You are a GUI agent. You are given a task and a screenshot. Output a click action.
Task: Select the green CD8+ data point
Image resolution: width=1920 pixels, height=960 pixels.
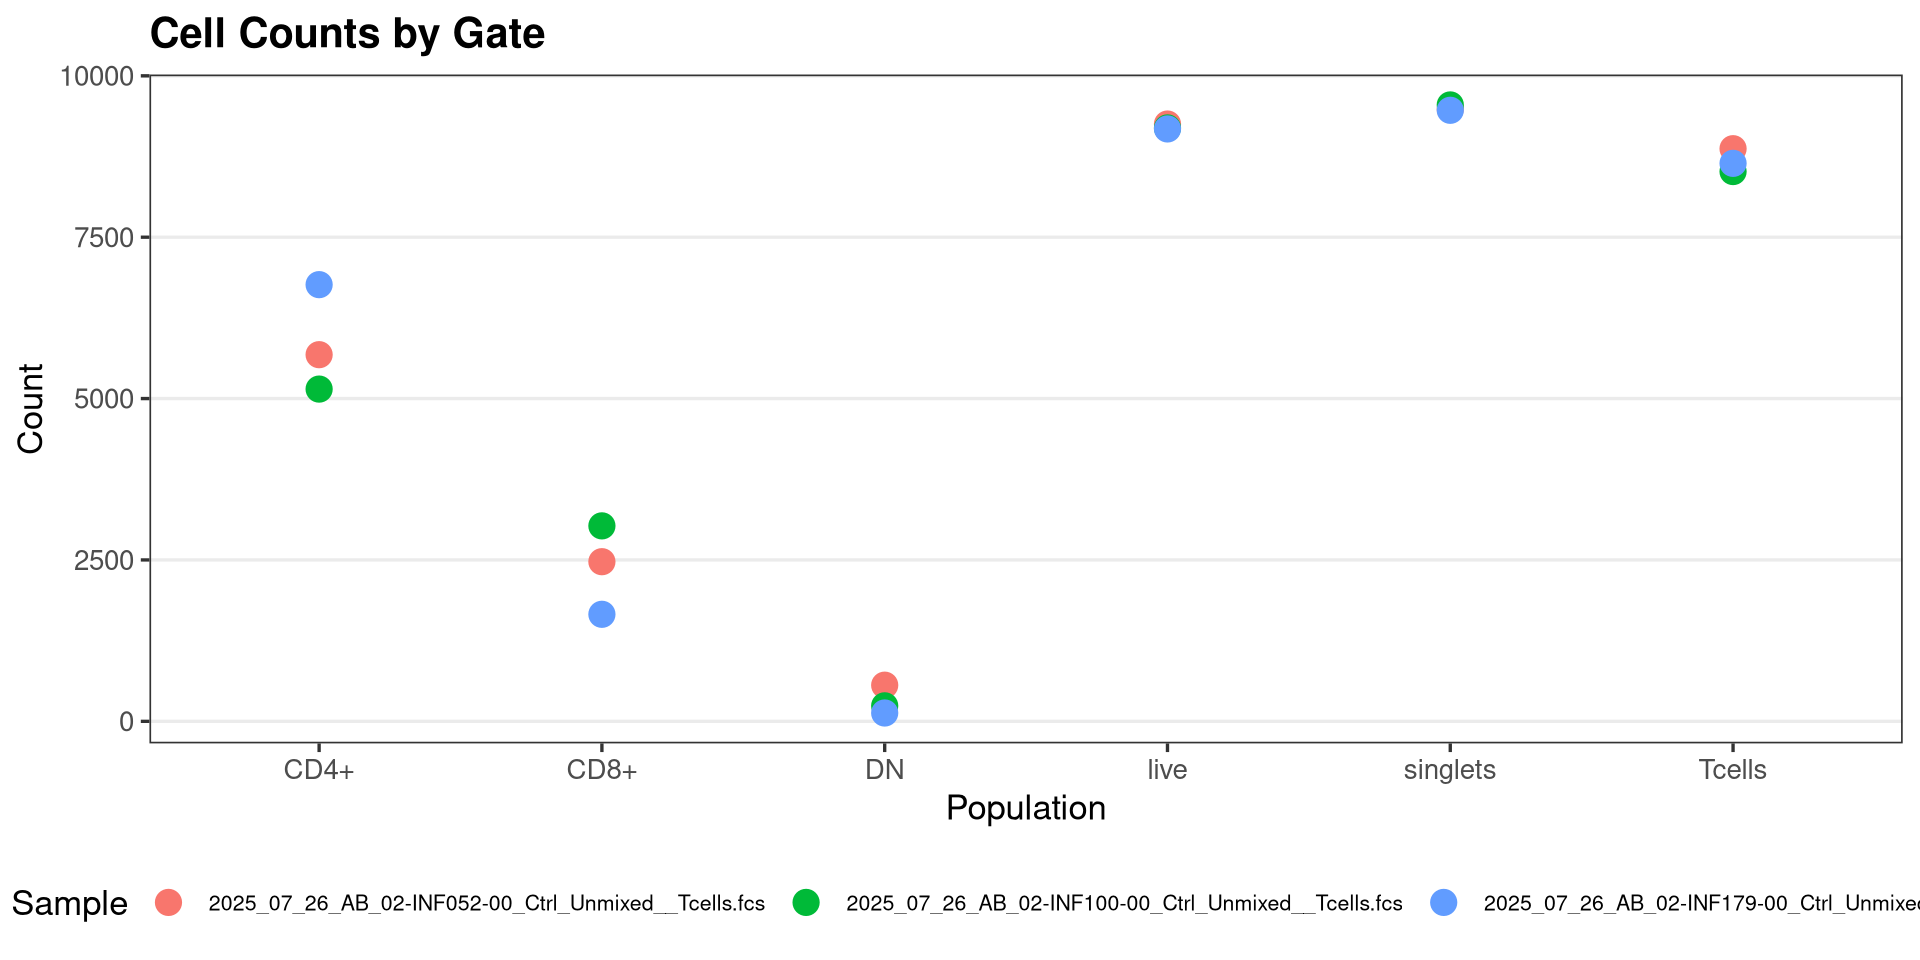[x=602, y=526]
